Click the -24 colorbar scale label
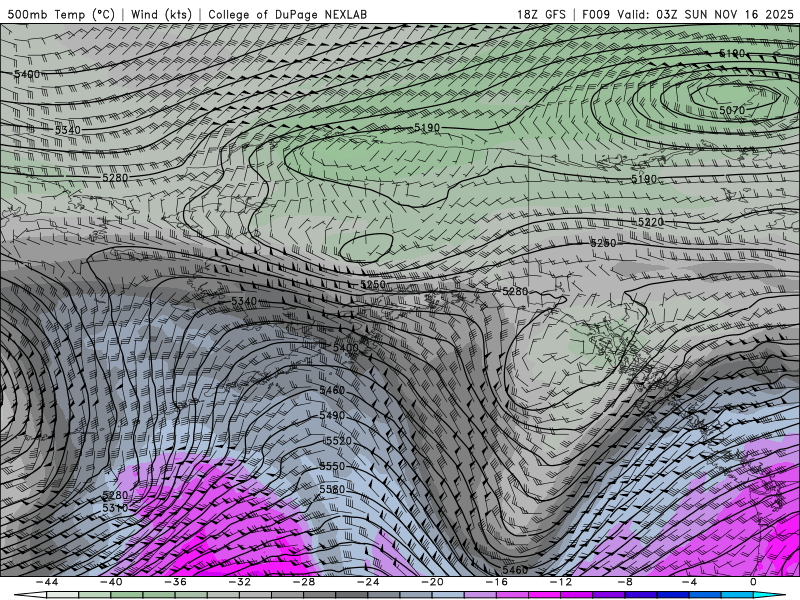The height and width of the screenshot is (600, 800). click(368, 582)
